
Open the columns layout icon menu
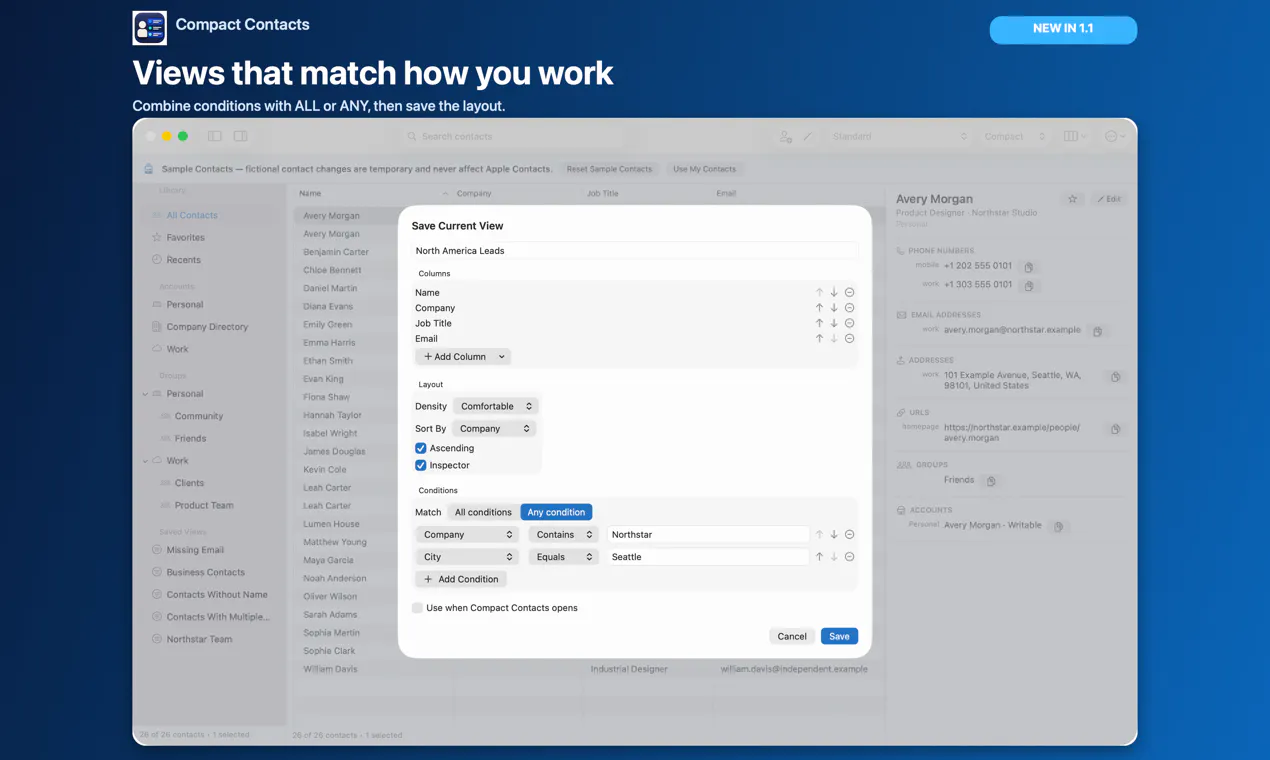(x=1075, y=136)
